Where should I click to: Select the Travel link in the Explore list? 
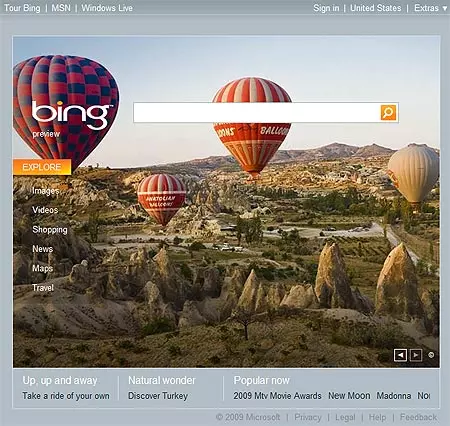pos(43,288)
